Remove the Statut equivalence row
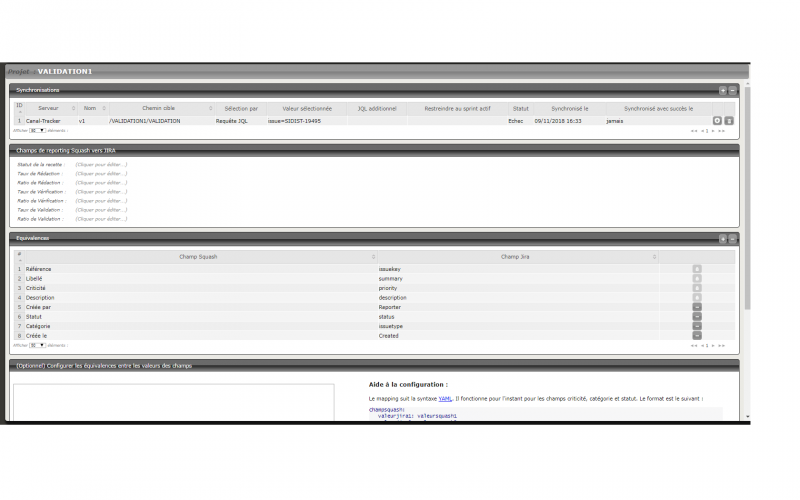The height and width of the screenshot is (500, 800). coord(697,316)
